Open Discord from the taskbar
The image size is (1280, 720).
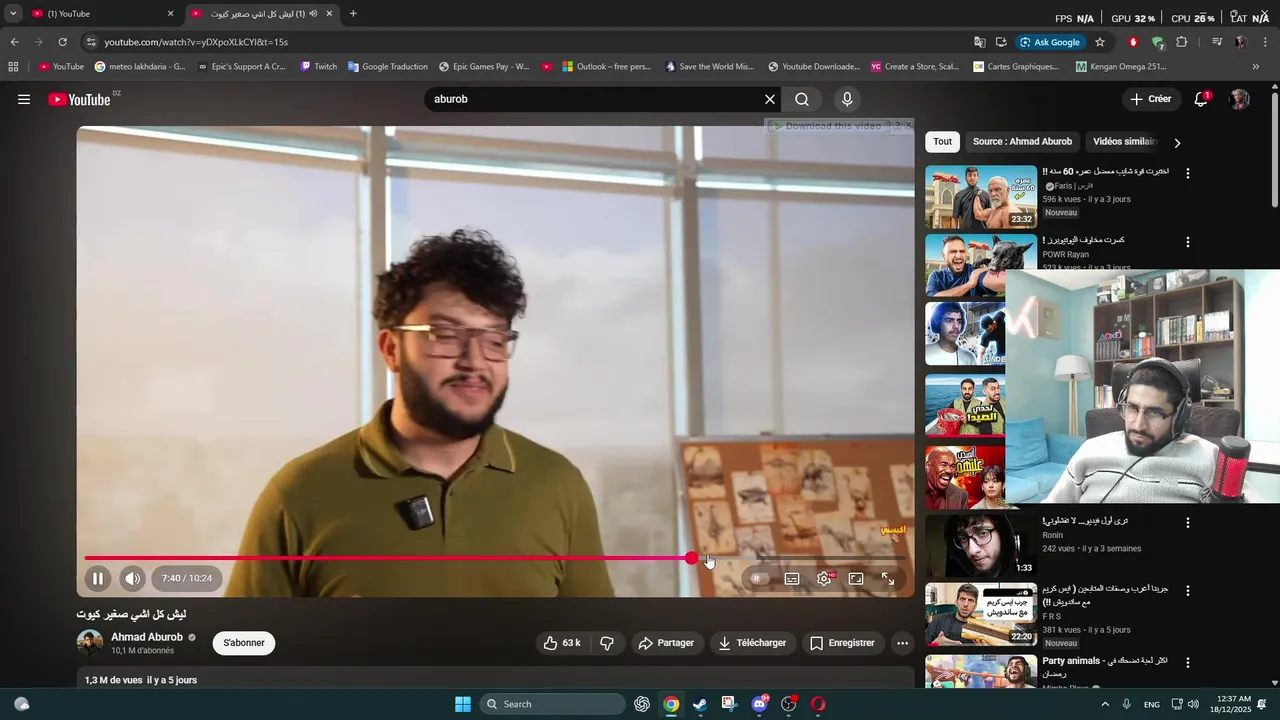coord(759,704)
